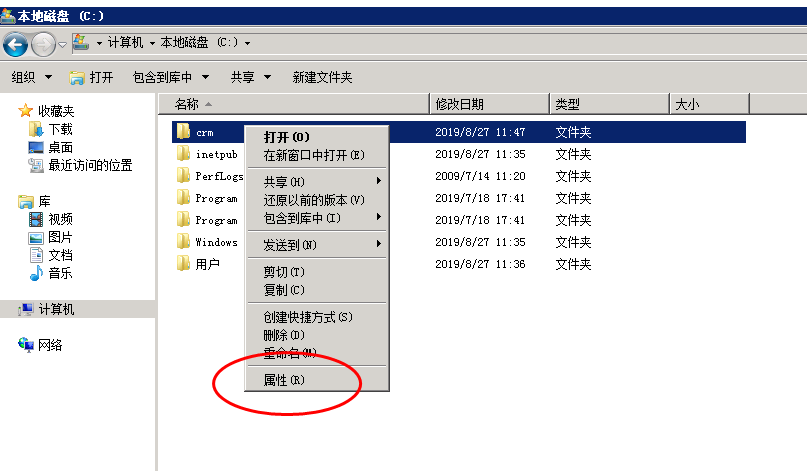Open recent pages arrow next to Forward

pyautogui.click(x=62, y=44)
